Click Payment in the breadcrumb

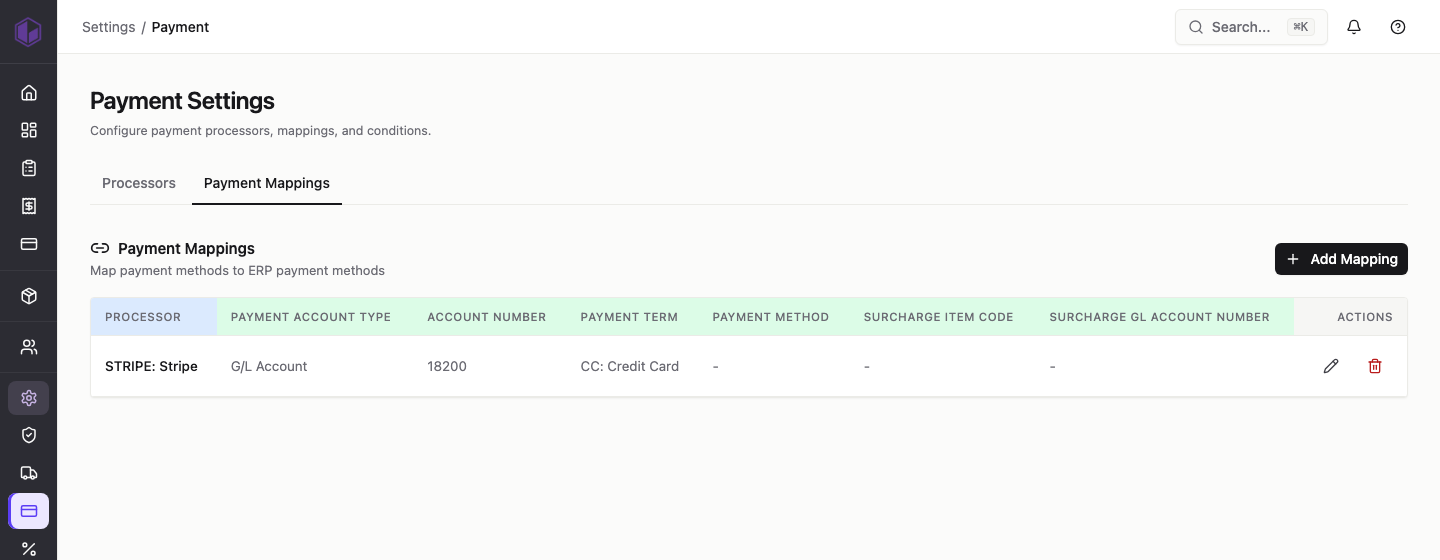click(x=180, y=27)
